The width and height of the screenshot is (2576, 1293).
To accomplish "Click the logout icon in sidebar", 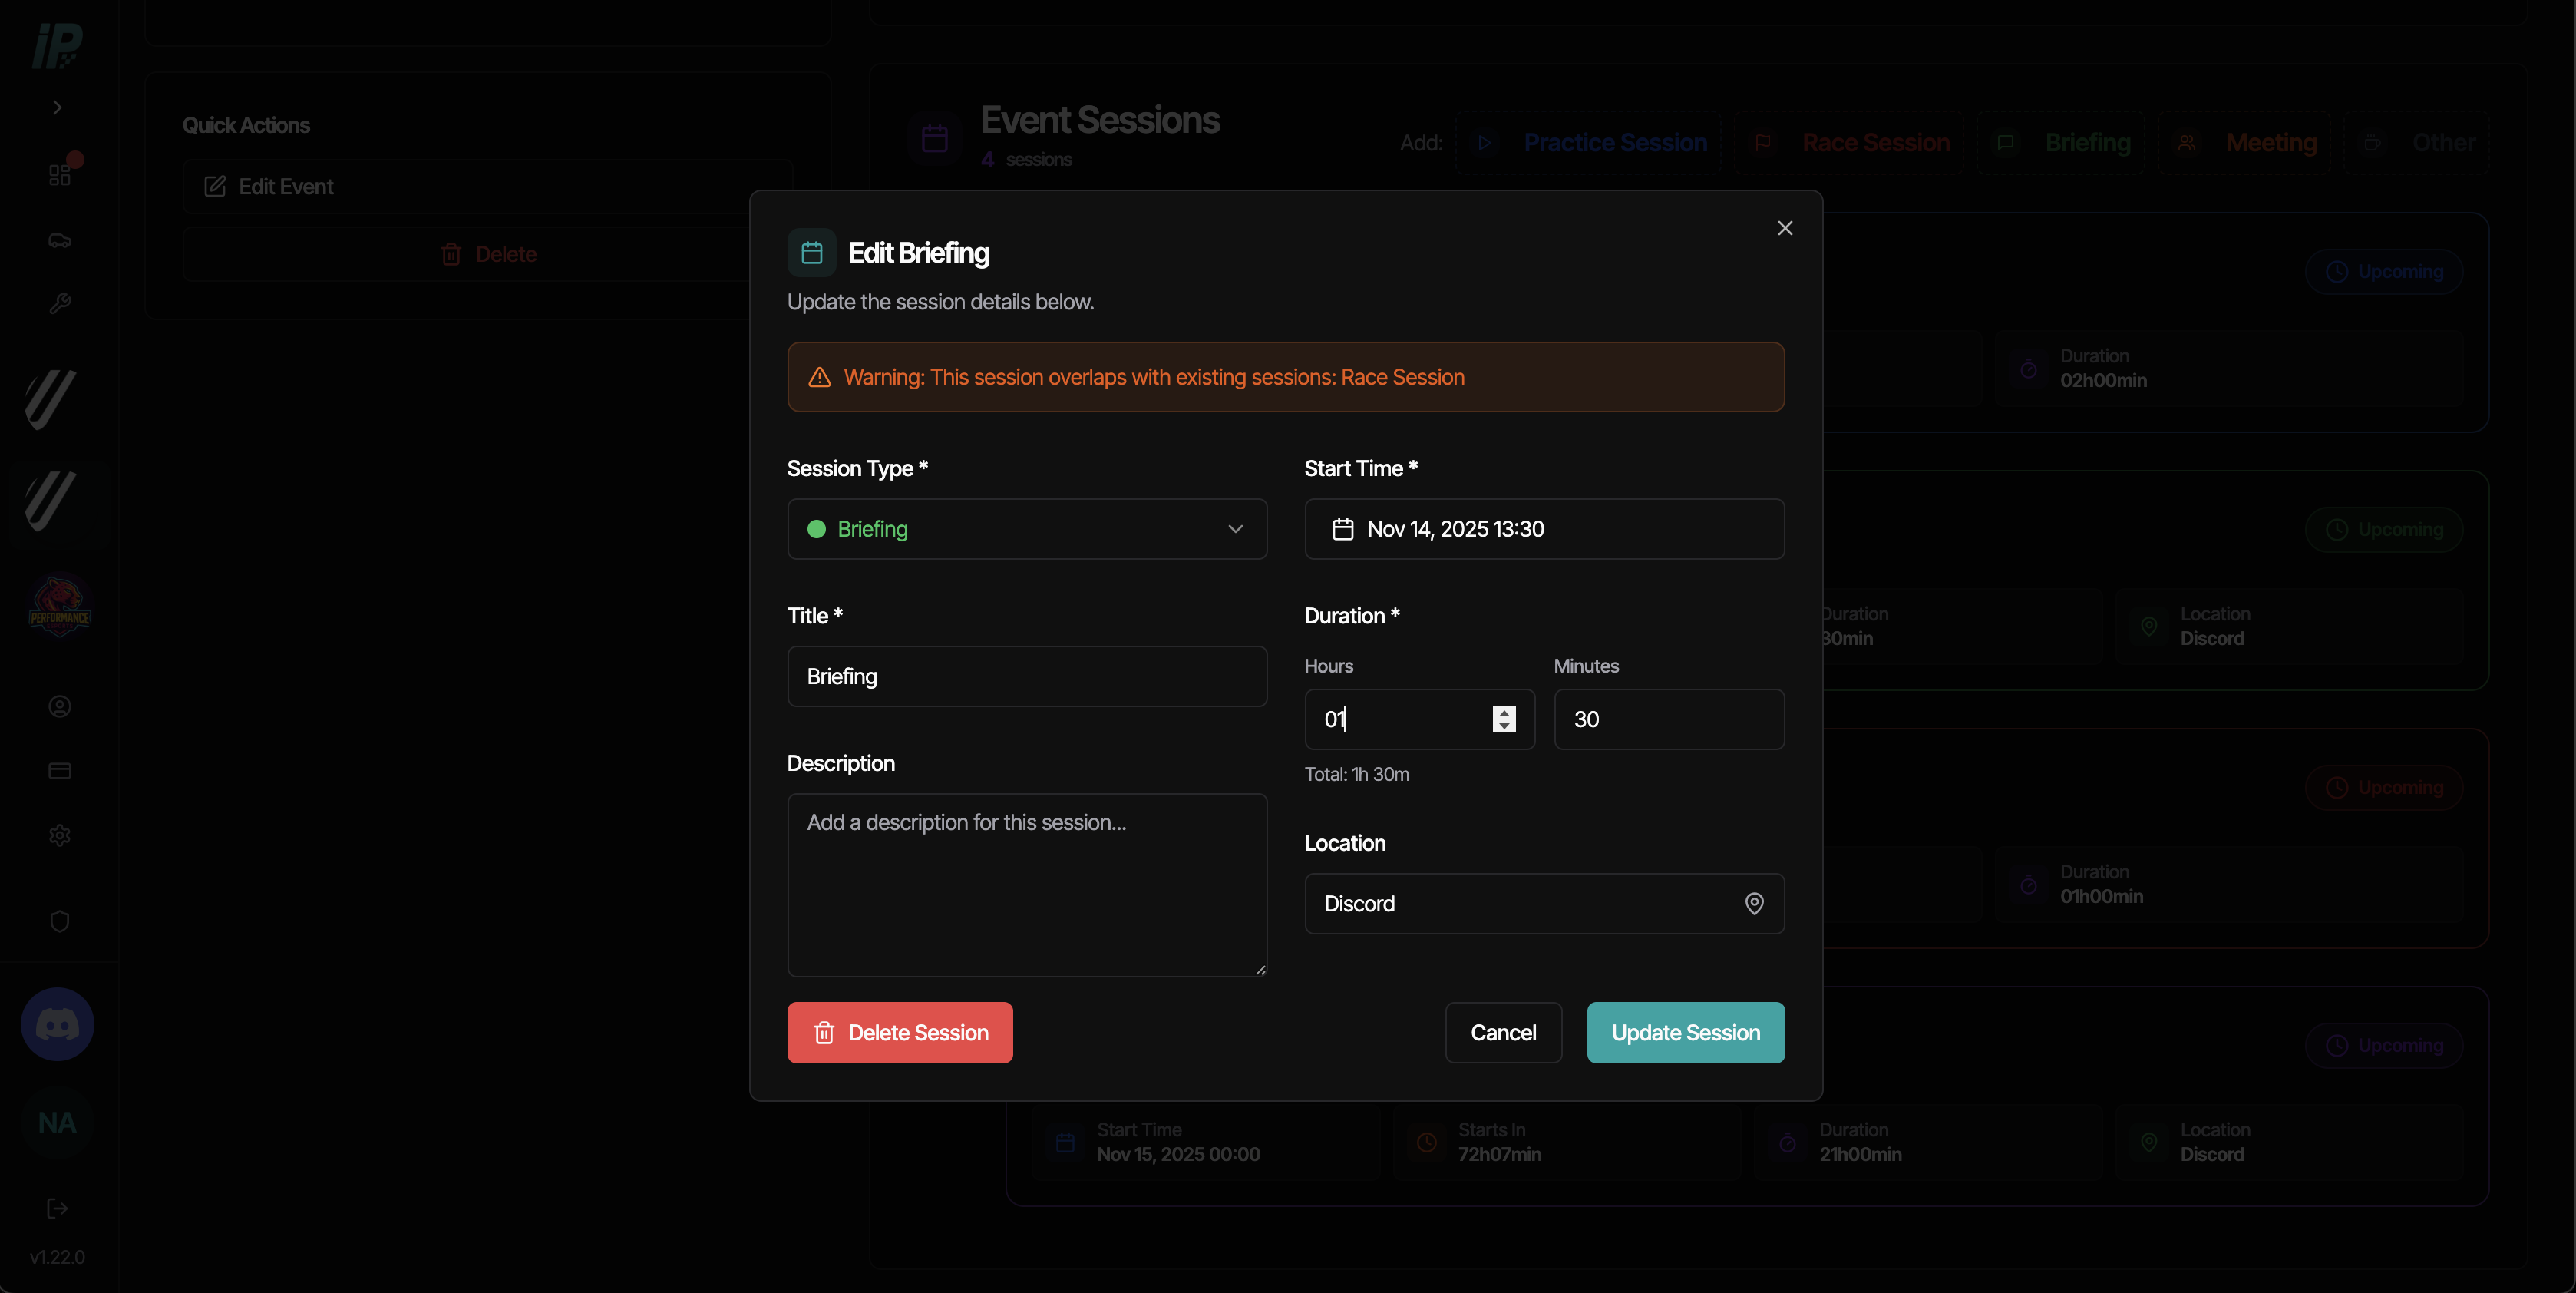I will (x=57, y=1208).
